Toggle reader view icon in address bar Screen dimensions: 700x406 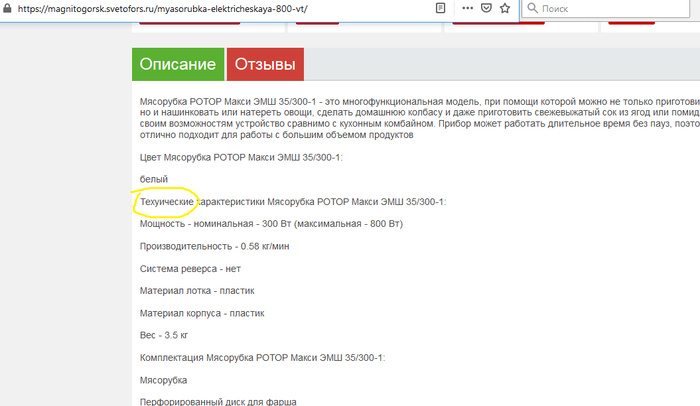tap(440, 8)
